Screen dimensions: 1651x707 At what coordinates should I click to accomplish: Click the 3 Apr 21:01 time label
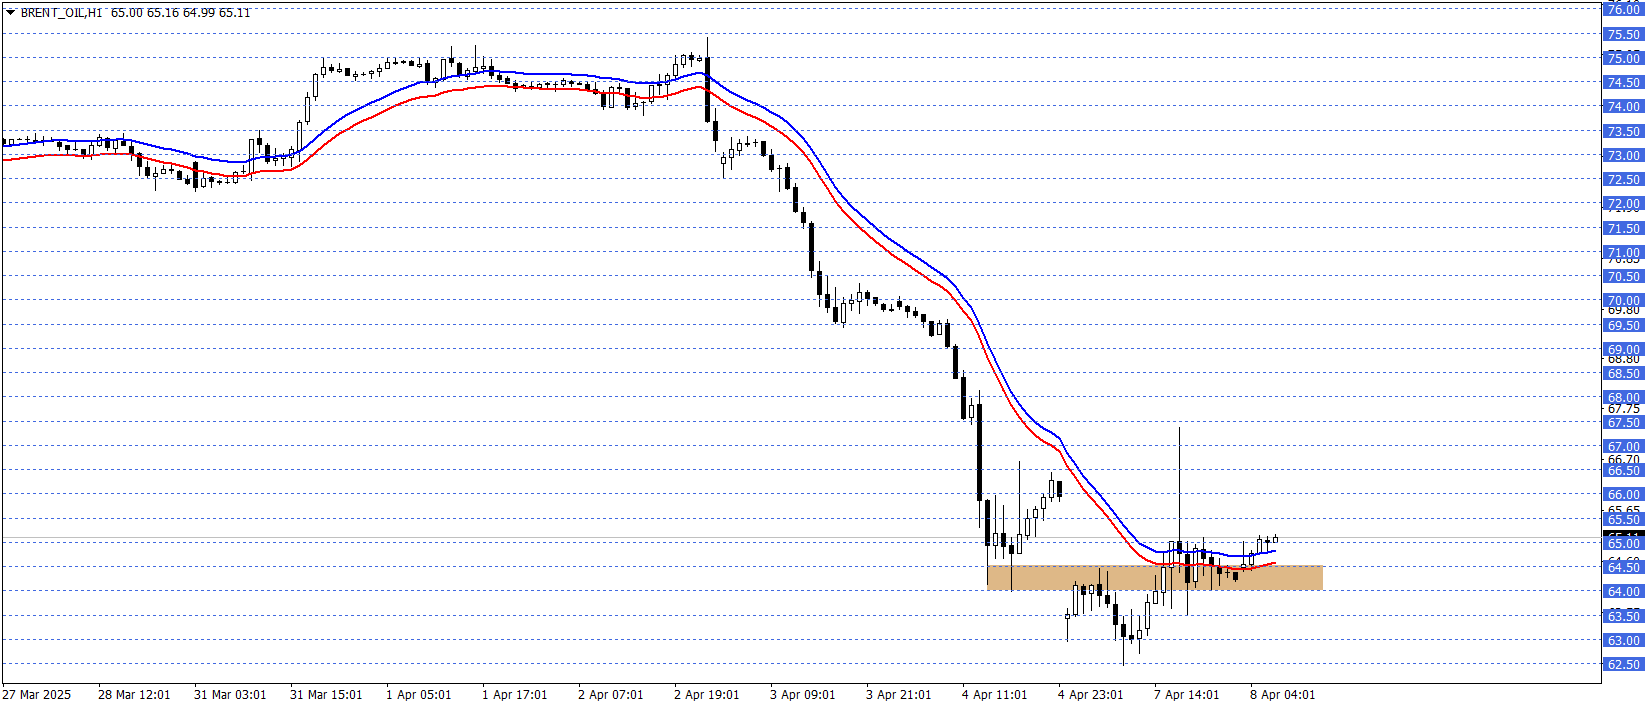pos(899,695)
